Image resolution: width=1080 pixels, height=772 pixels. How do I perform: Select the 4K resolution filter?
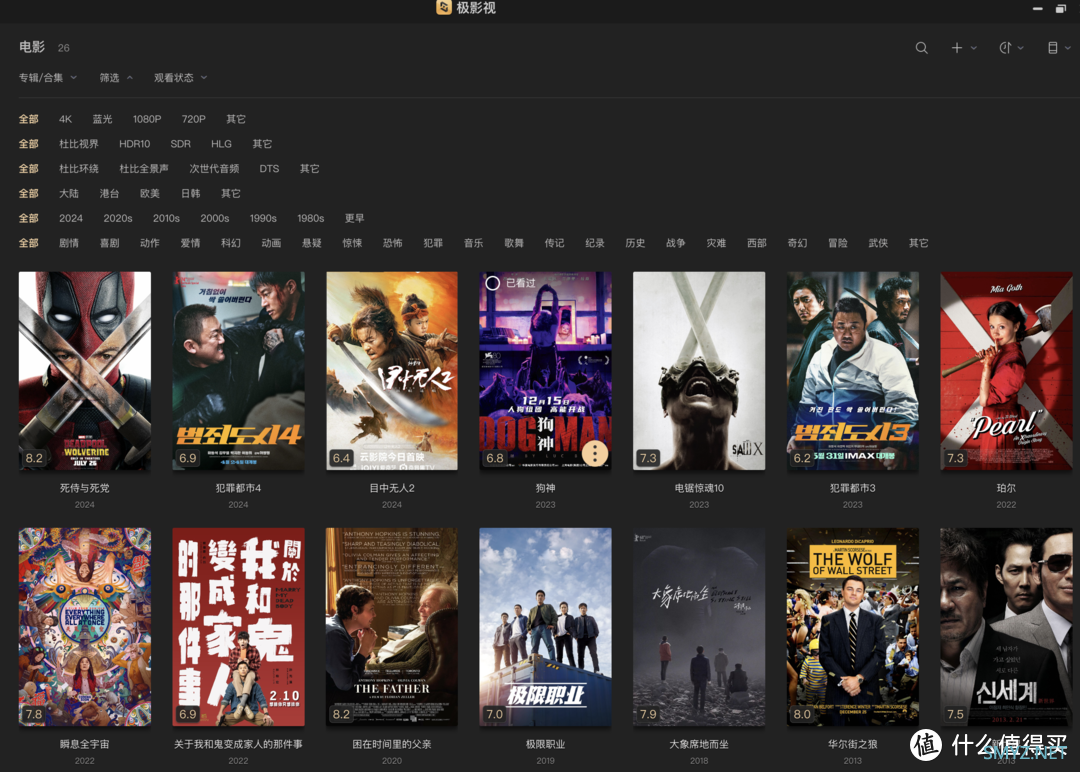click(x=65, y=119)
